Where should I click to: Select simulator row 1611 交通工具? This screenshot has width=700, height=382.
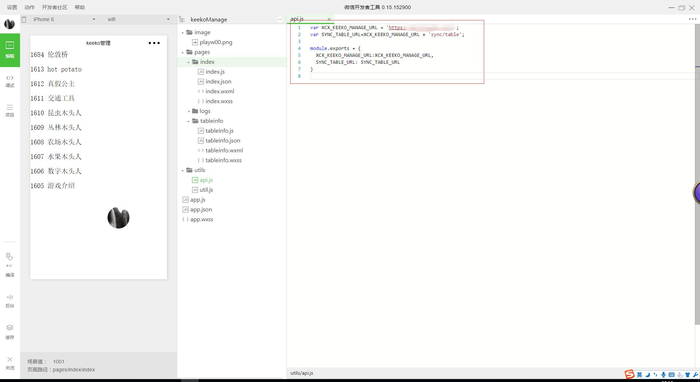coord(98,98)
